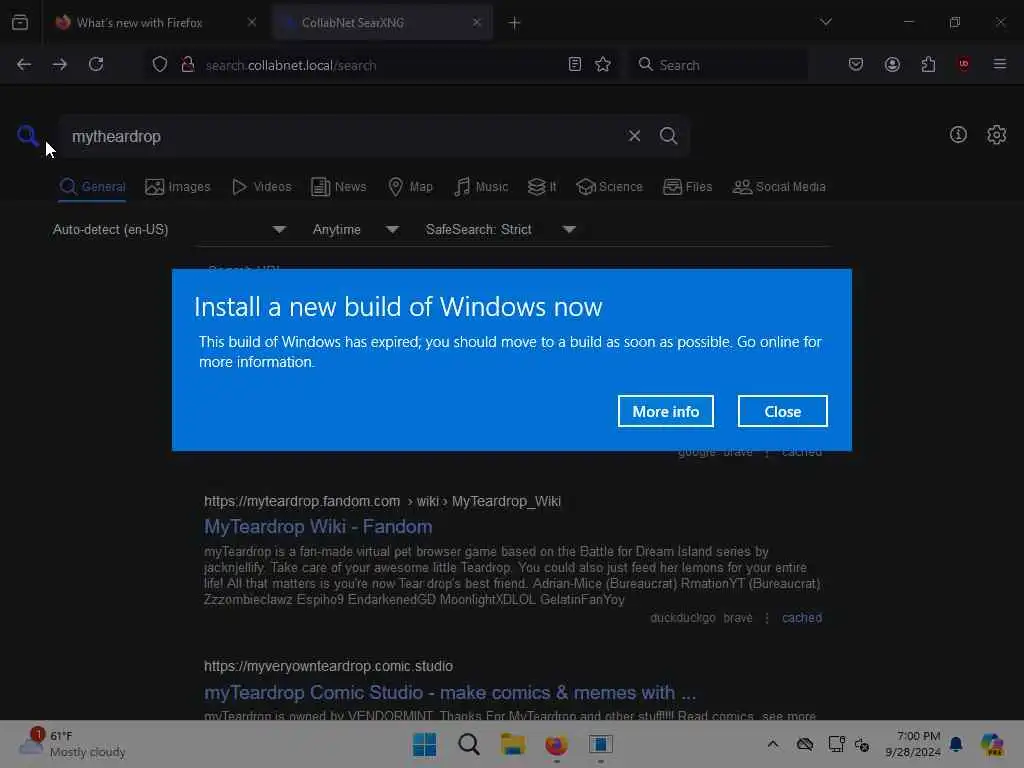Switch to News category

[338, 187]
